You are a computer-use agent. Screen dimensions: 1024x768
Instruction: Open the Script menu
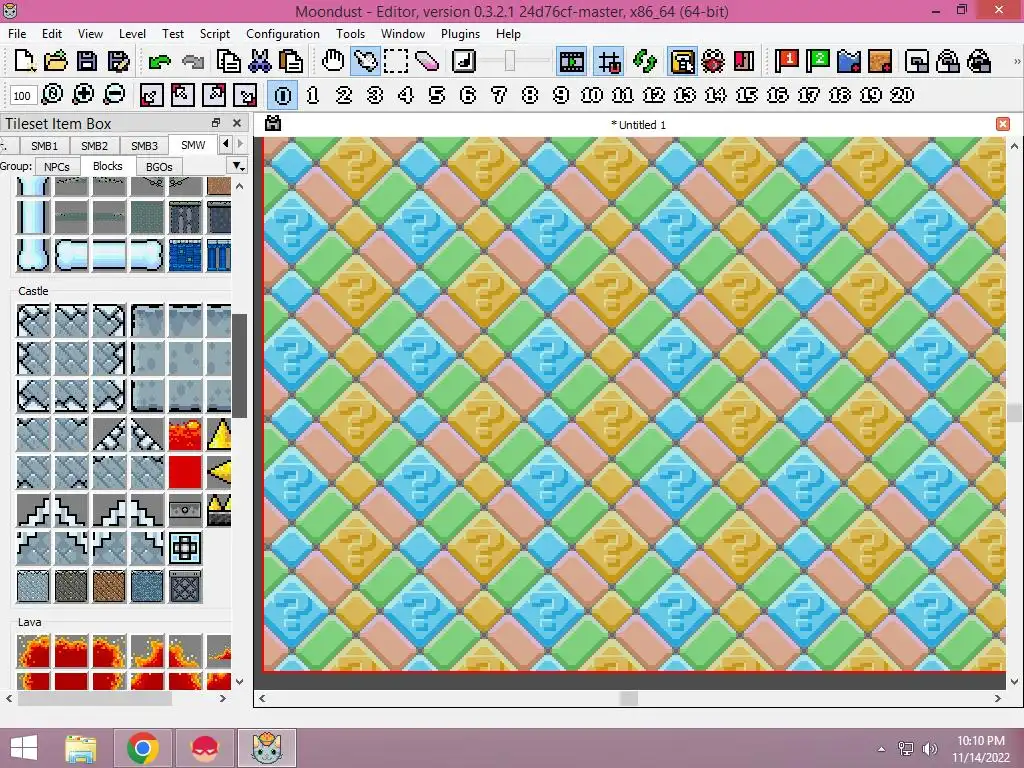[215, 33]
